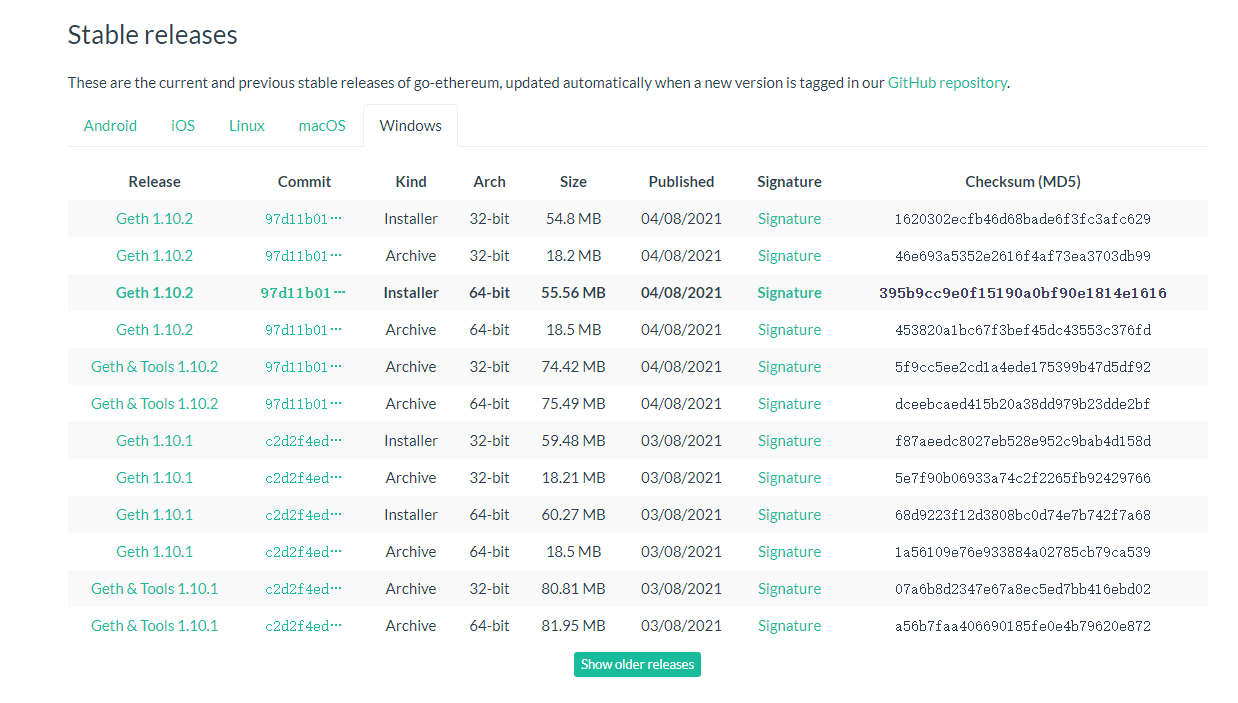Screen dimensions: 1238x703
Task: Download Geth 1.10.2 32-bit Installer
Action: tap(155, 219)
